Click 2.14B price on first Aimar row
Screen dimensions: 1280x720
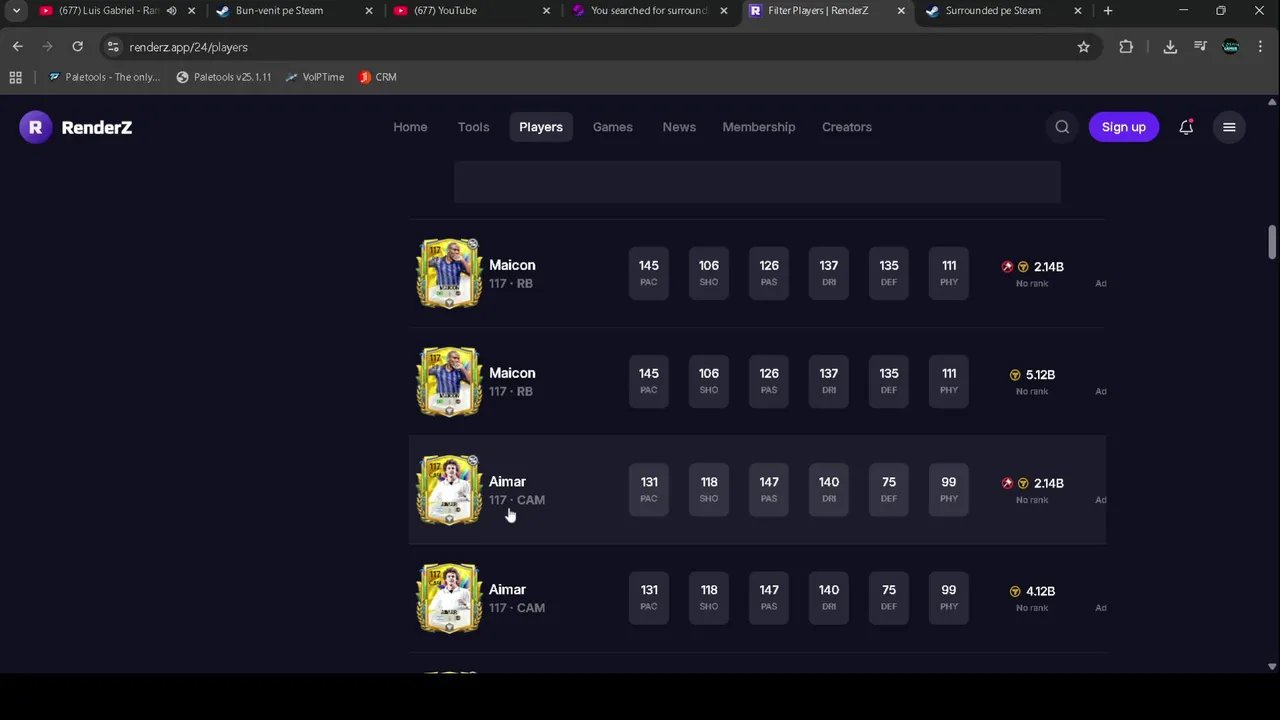pyautogui.click(x=1048, y=483)
